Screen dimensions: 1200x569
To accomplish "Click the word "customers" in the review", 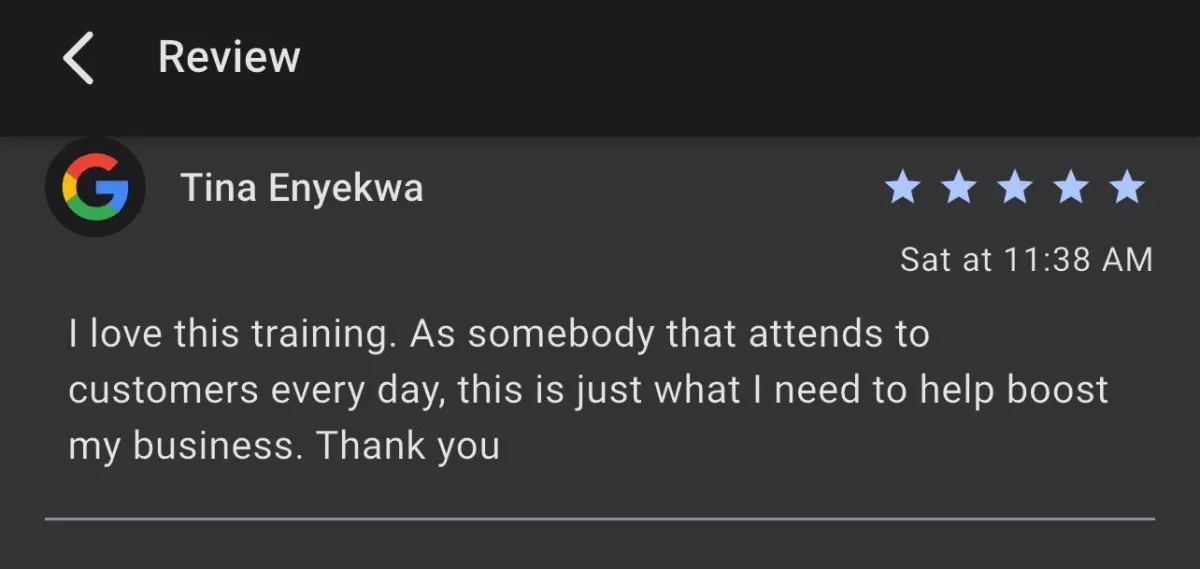I will [164, 390].
